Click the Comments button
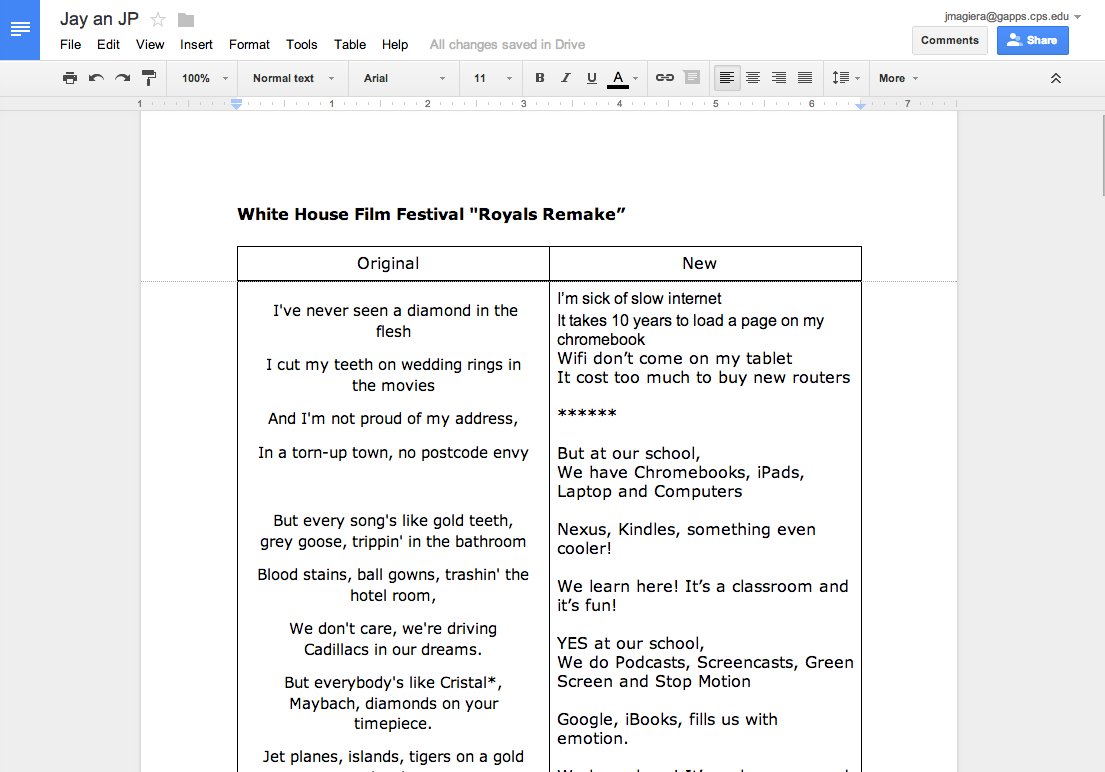This screenshot has width=1105, height=772. click(949, 40)
